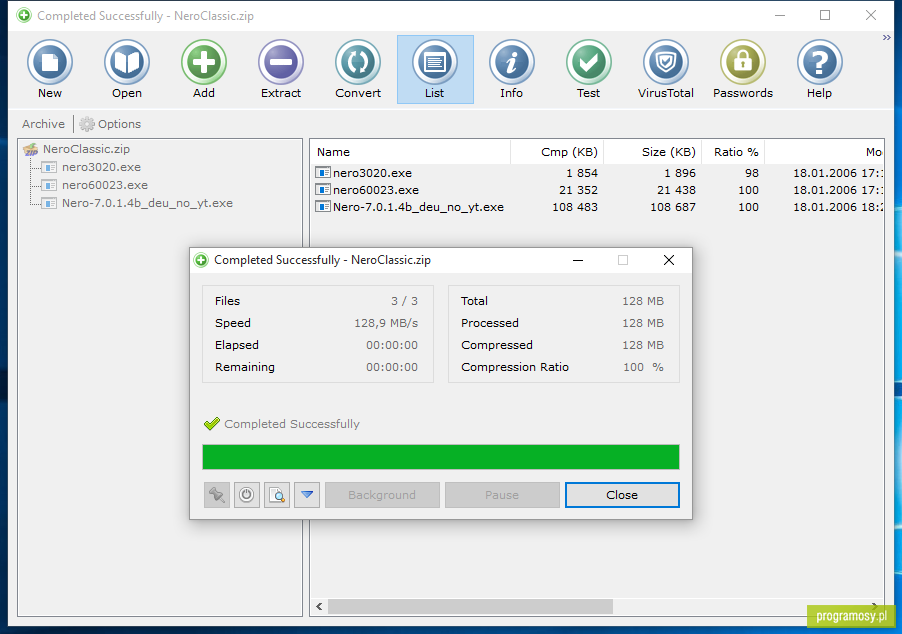Open the Options menu

coord(110,124)
